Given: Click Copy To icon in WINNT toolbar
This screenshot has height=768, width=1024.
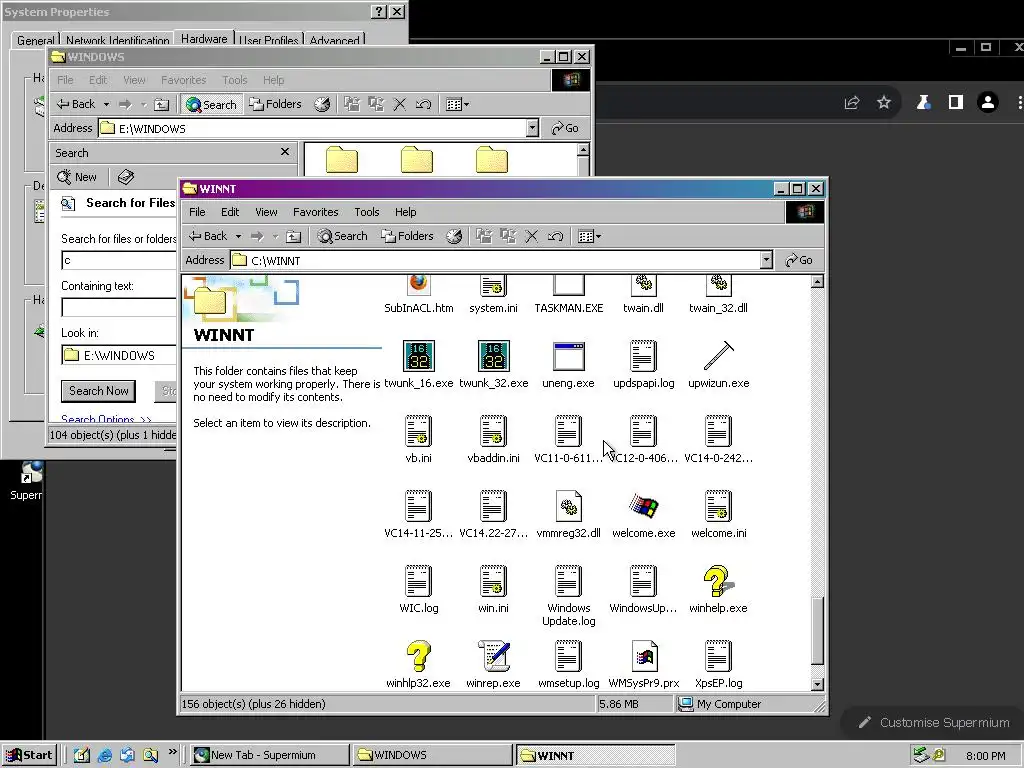Looking at the screenshot, I should [x=507, y=236].
